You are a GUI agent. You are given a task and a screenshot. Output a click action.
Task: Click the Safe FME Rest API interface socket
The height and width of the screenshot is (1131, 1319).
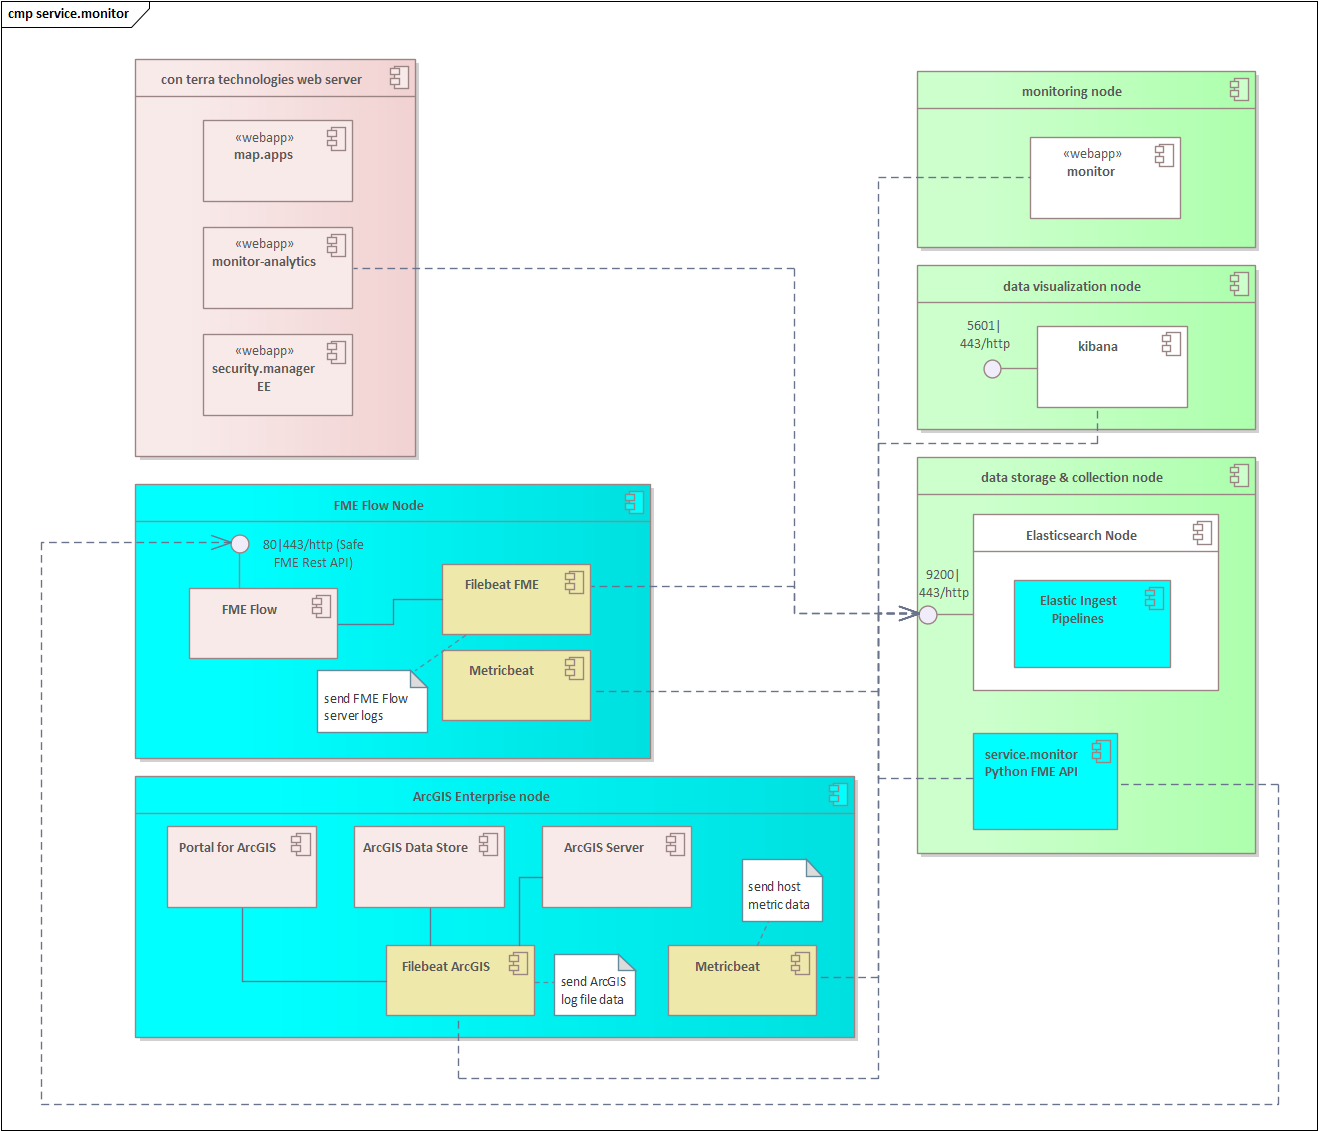tap(239, 543)
